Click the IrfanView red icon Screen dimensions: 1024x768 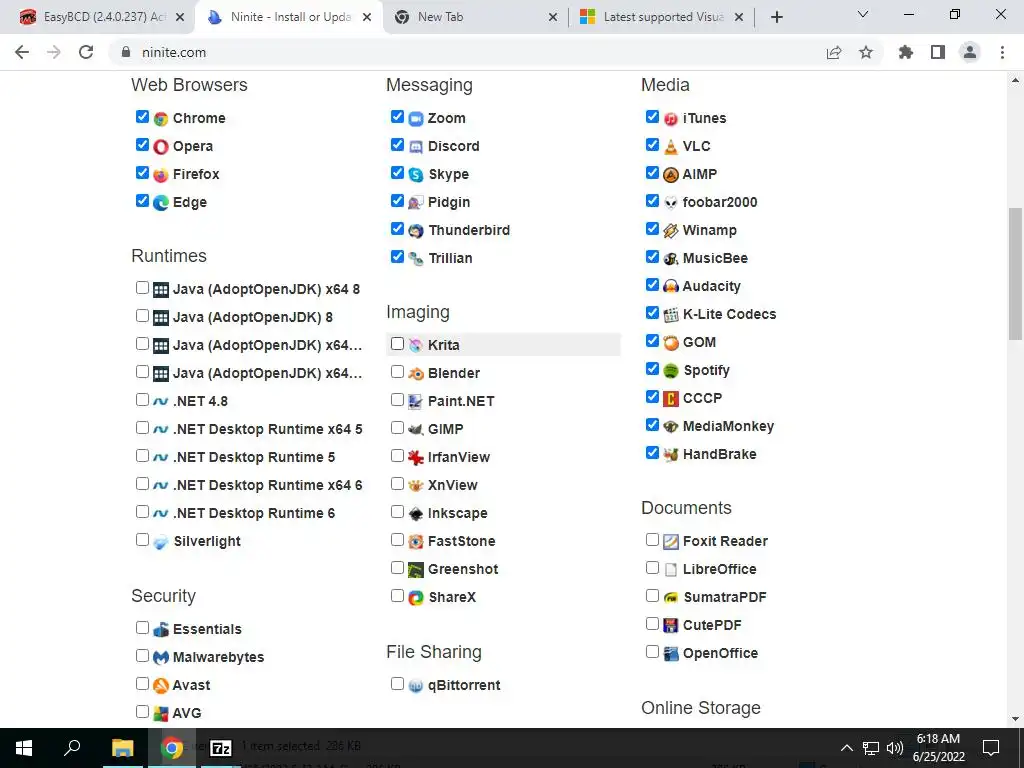[x=416, y=458]
